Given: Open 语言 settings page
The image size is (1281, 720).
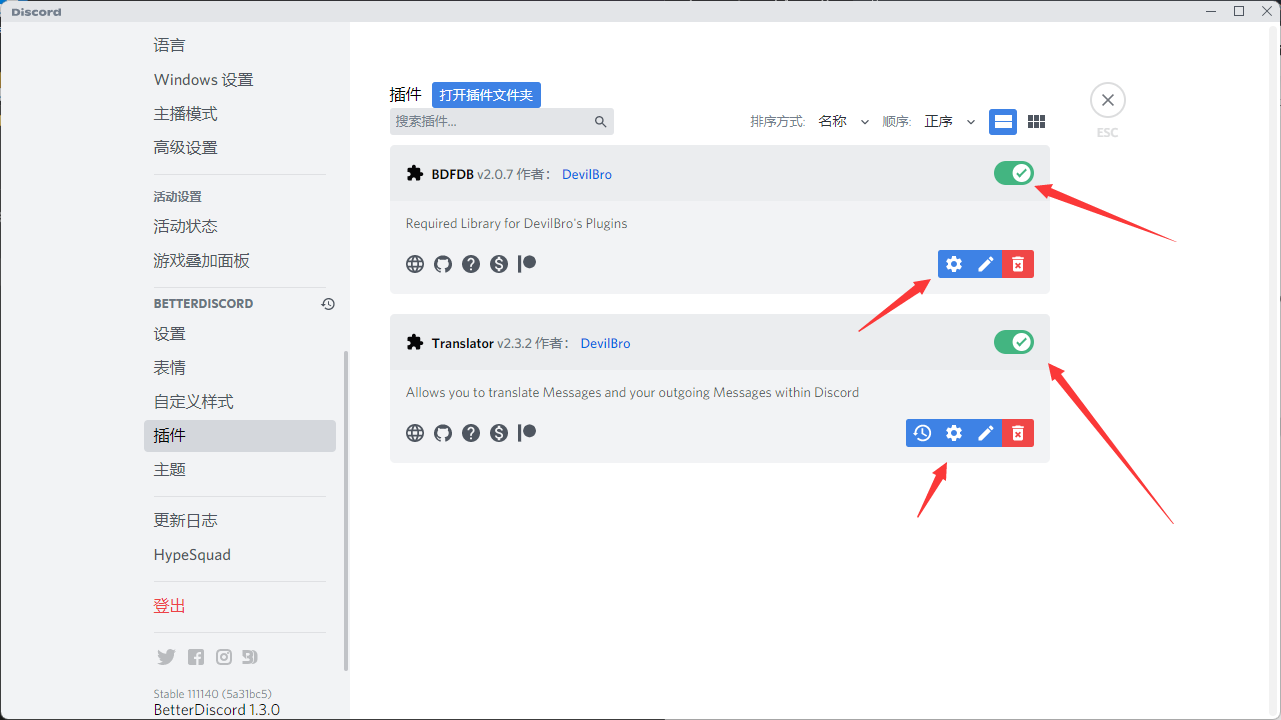Looking at the screenshot, I should click(240, 45).
